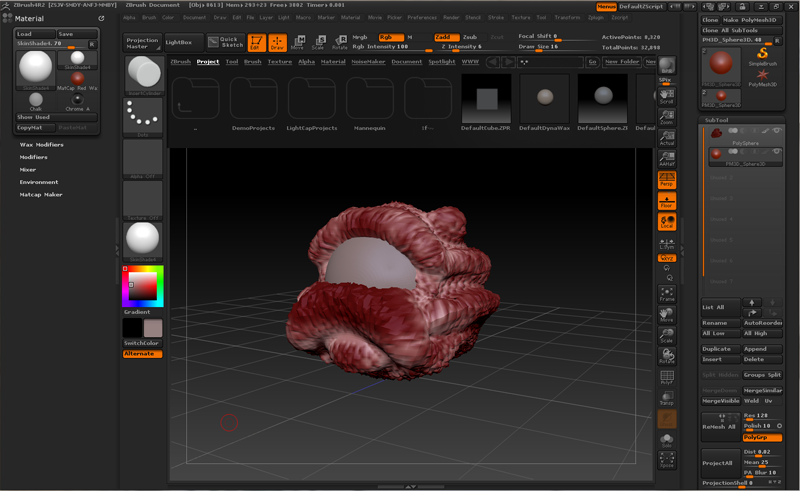Screen dimensions: 800x491
Task: Select the SimpleBrush tool icon
Action: tap(763, 55)
